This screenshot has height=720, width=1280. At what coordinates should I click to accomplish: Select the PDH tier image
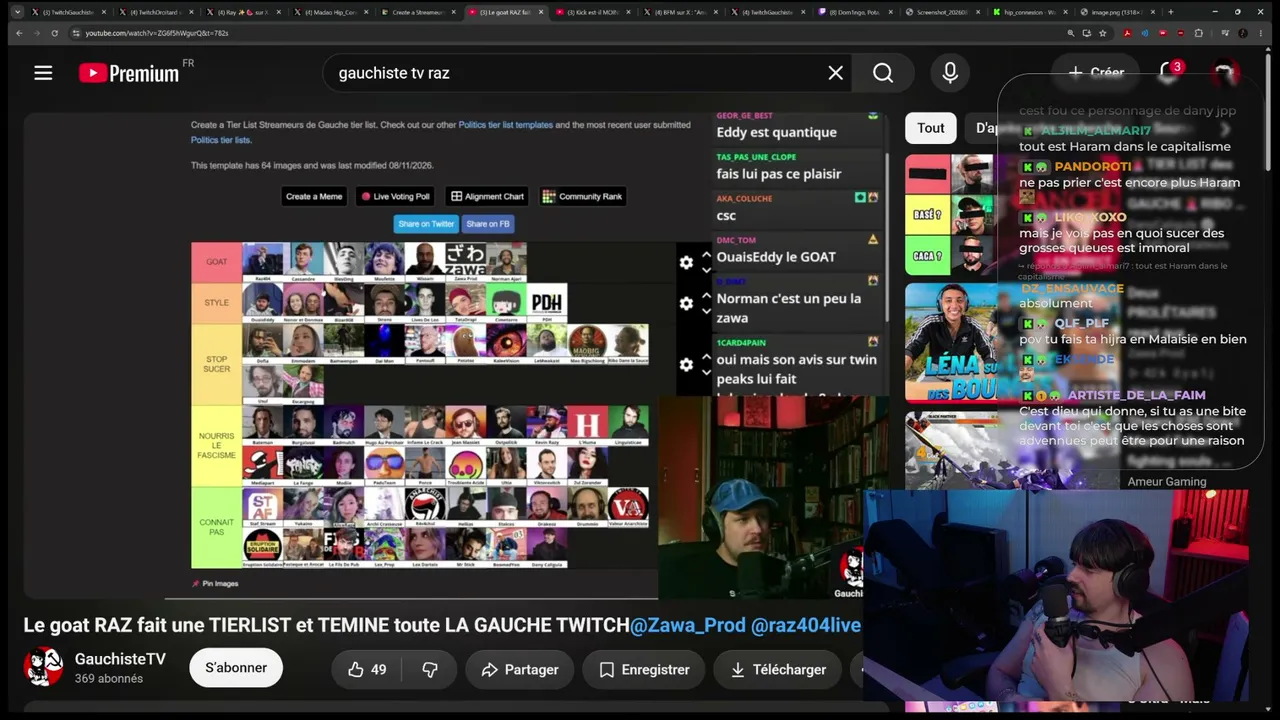[546, 303]
